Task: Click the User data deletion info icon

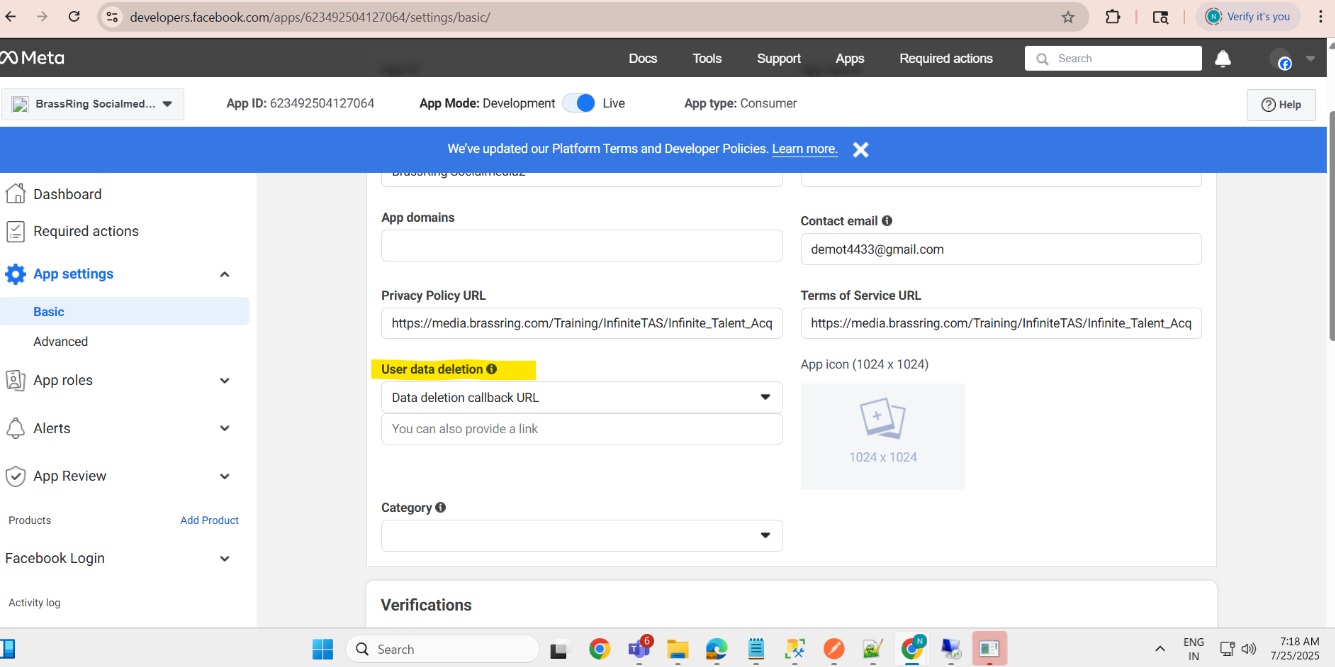Action: point(491,369)
